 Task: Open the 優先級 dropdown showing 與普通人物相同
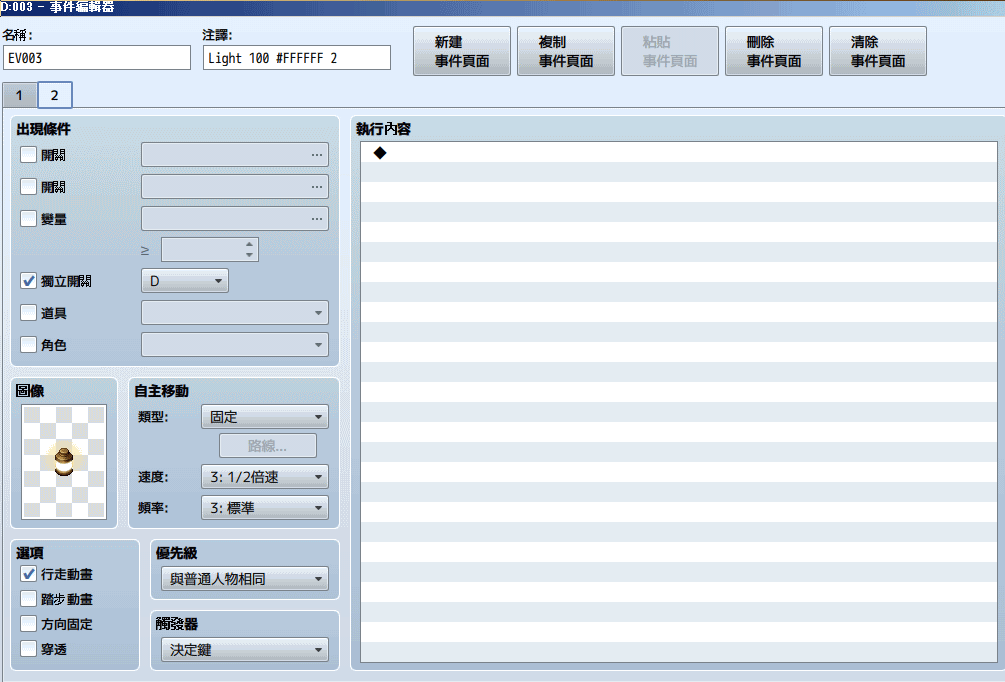point(245,579)
